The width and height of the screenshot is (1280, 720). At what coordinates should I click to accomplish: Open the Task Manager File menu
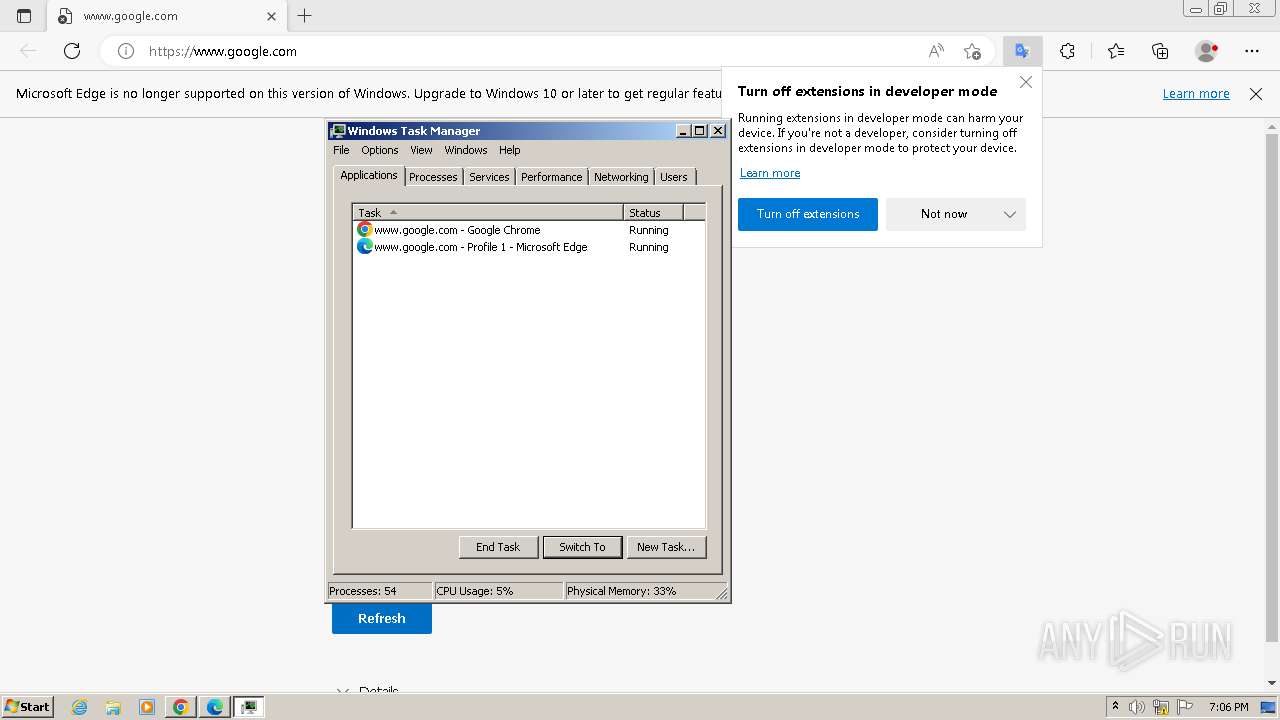[x=341, y=150]
